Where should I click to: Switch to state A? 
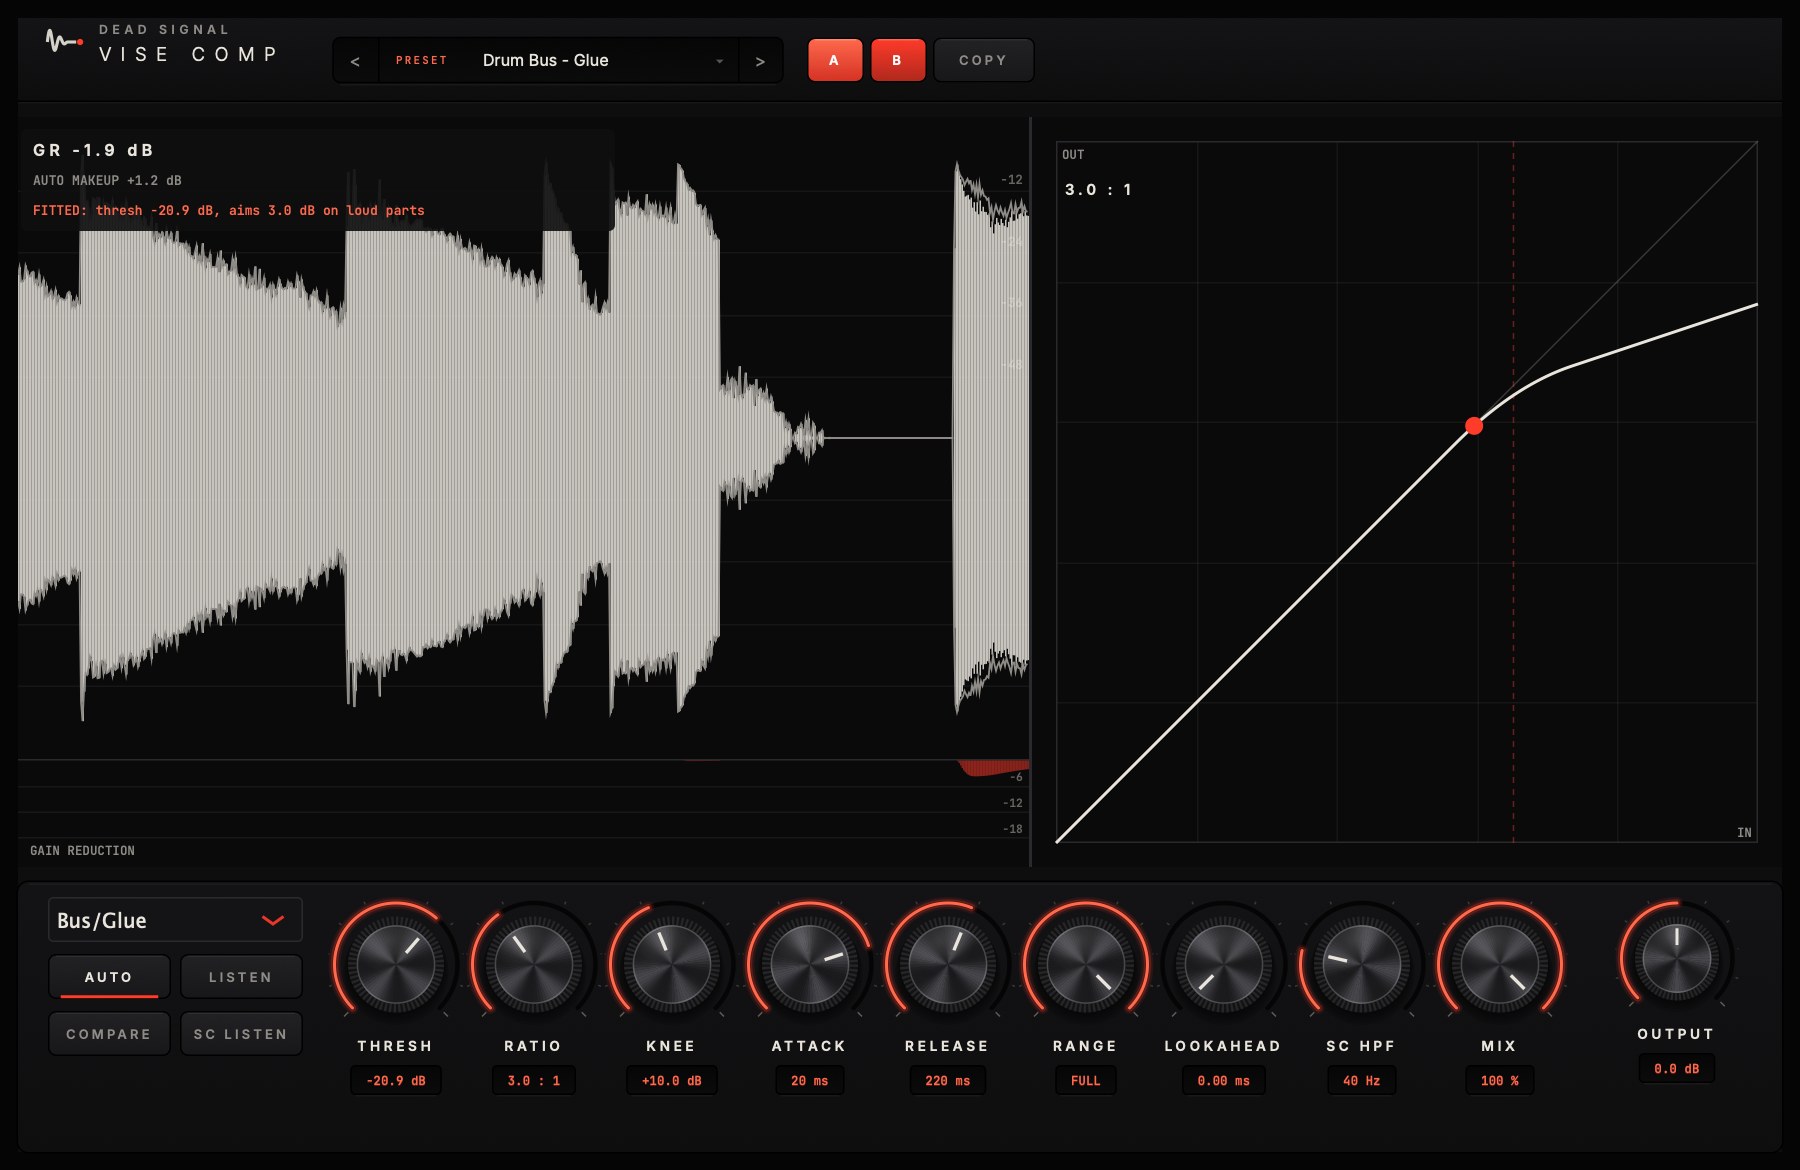(835, 60)
